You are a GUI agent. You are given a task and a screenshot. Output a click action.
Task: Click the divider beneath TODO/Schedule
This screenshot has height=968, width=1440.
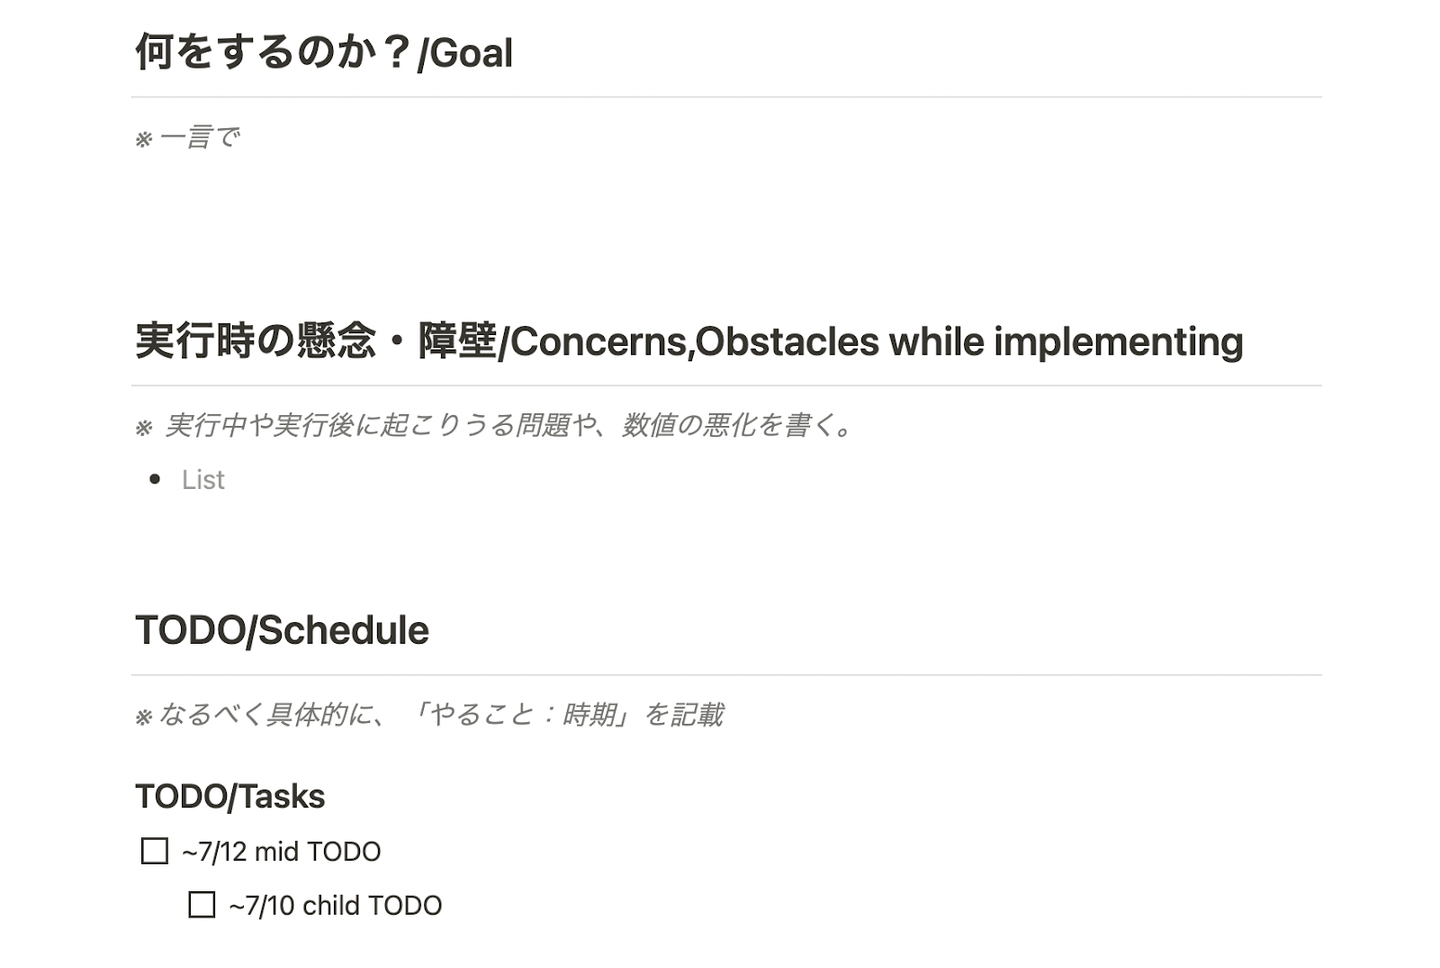(726, 675)
